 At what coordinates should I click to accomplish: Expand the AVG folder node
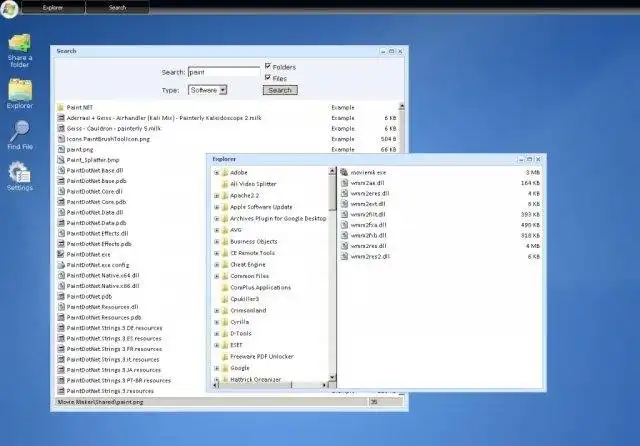[217, 230]
